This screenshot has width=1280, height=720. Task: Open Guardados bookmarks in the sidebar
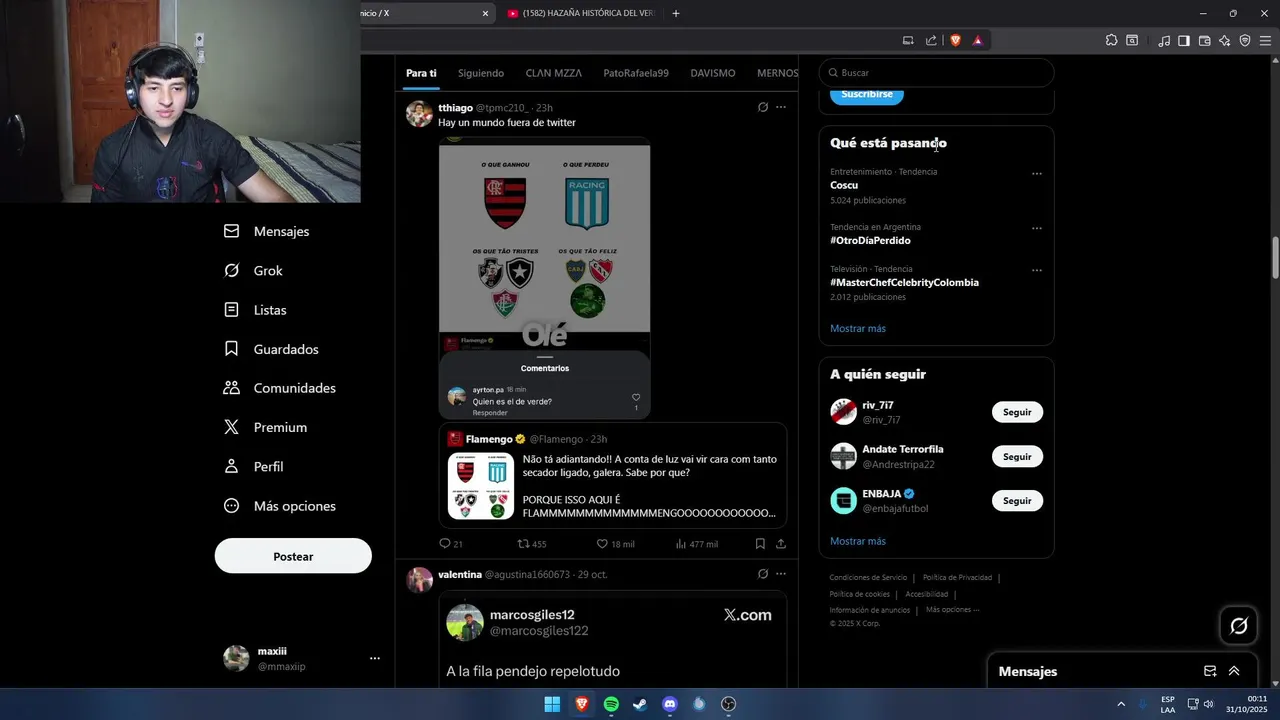tap(272, 349)
